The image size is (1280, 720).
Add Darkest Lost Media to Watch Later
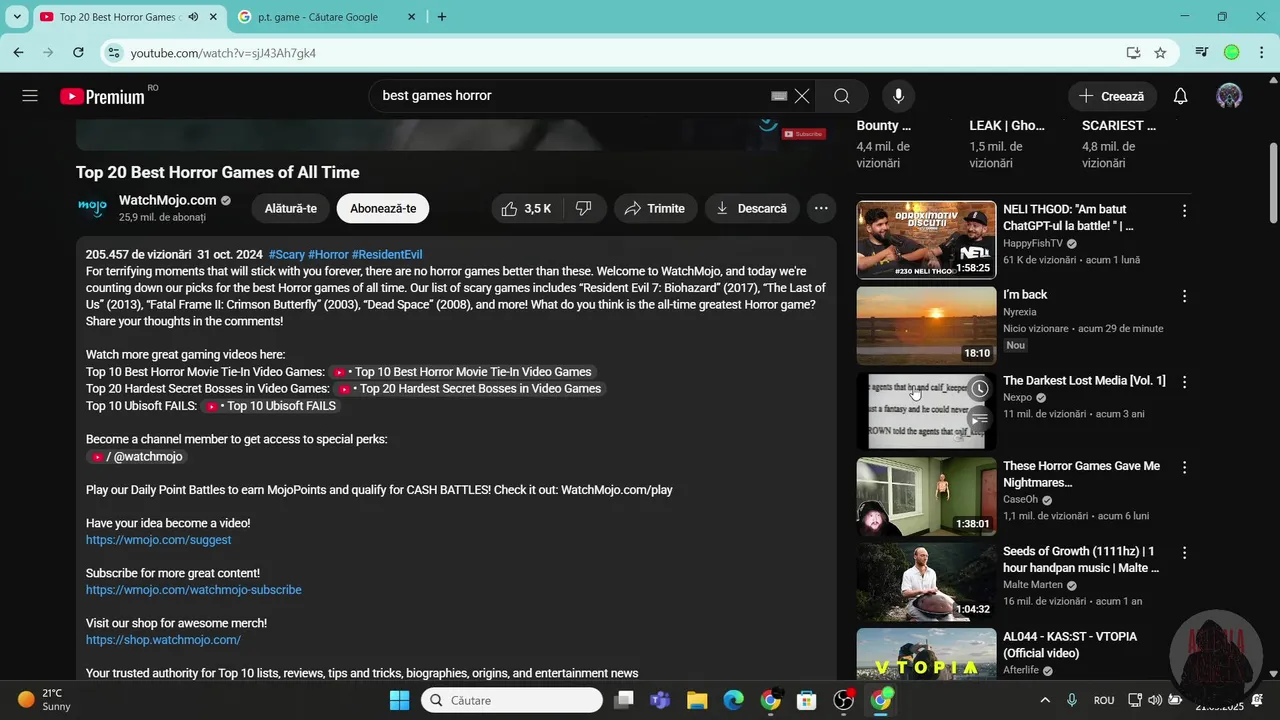pyautogui.click(x=980, y=389)
